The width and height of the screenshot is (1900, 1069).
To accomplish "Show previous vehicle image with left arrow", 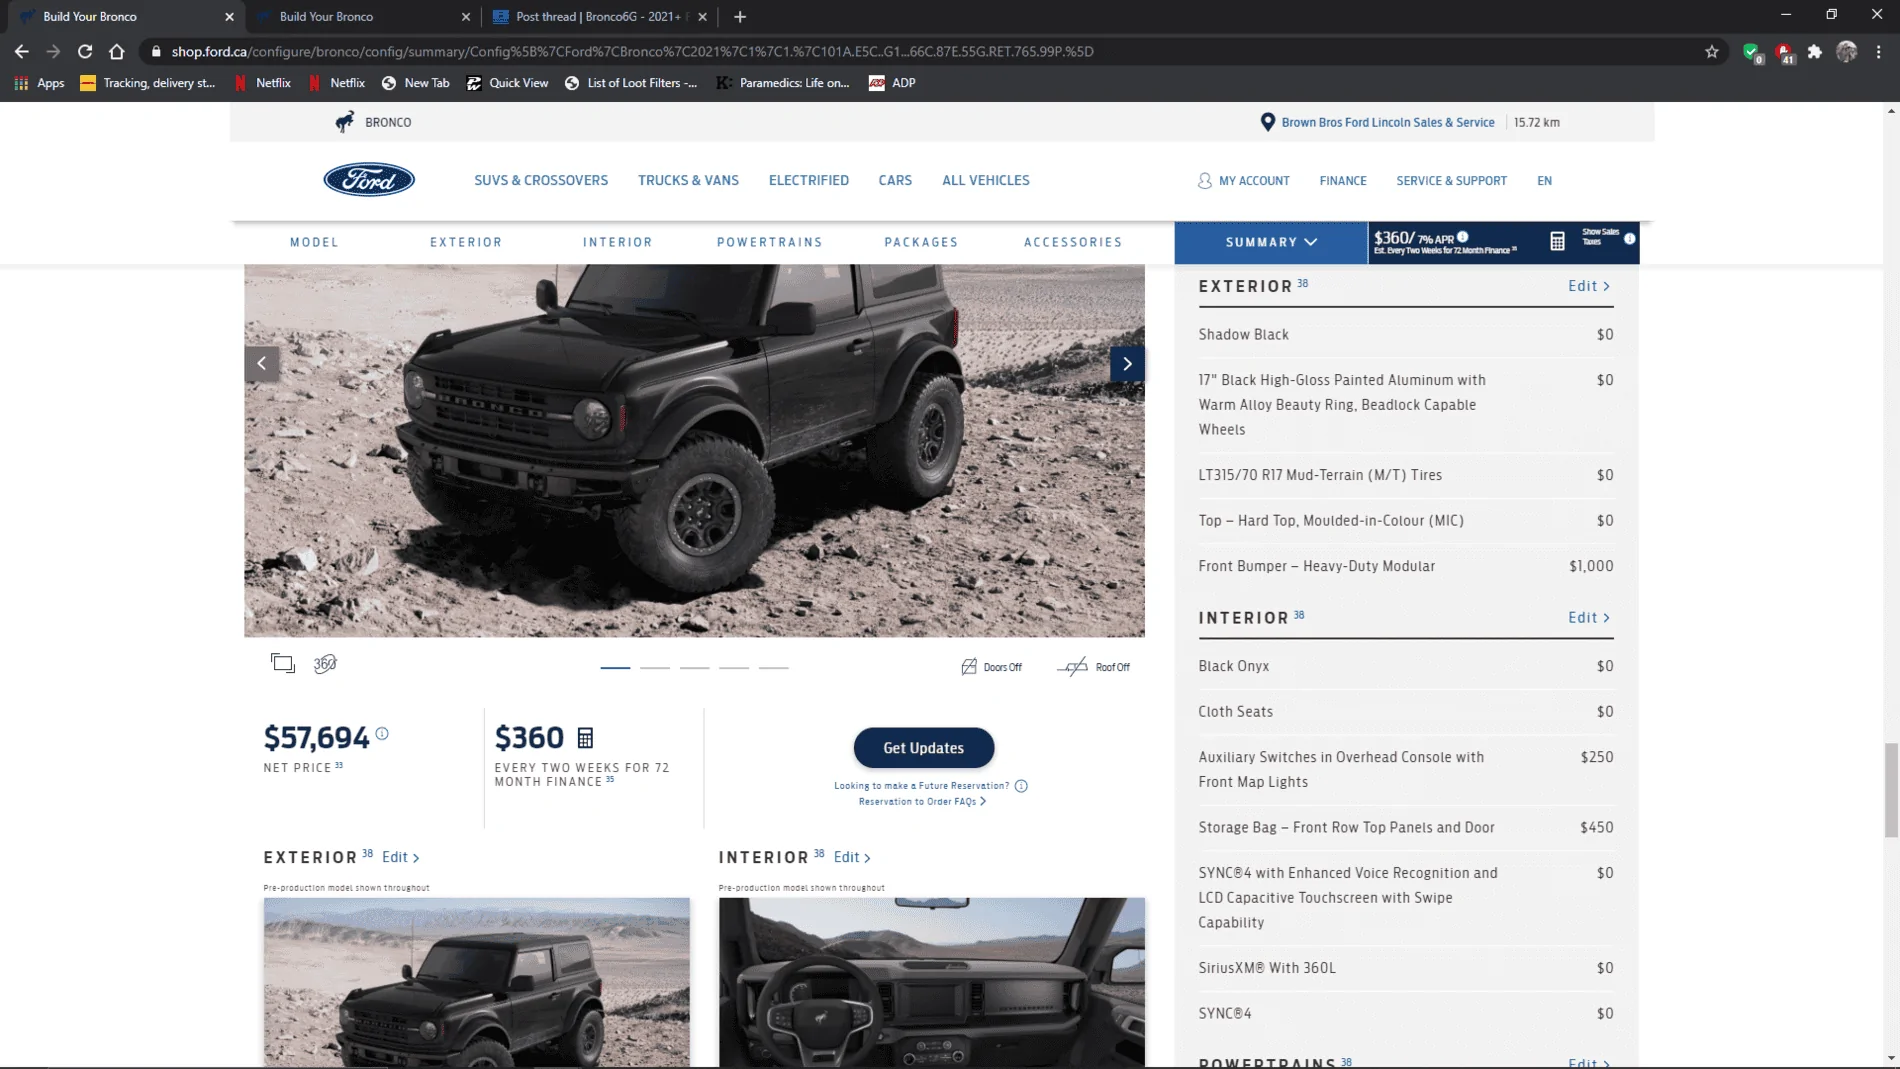I will tap(262, 364).
